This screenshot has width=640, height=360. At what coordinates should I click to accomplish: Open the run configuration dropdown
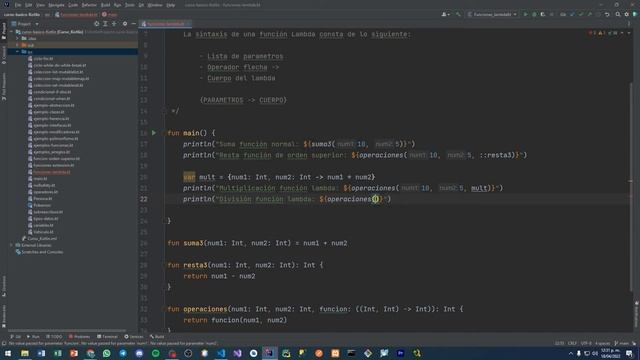(493, 14)
